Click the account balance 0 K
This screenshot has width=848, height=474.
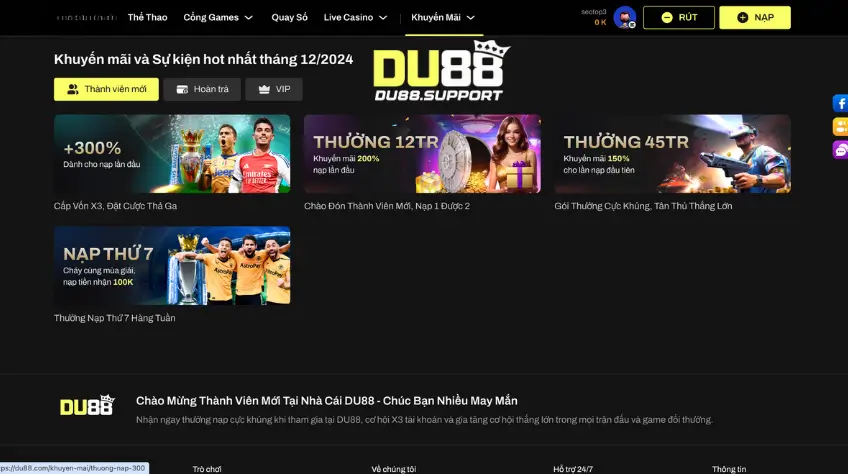point(600,22)
